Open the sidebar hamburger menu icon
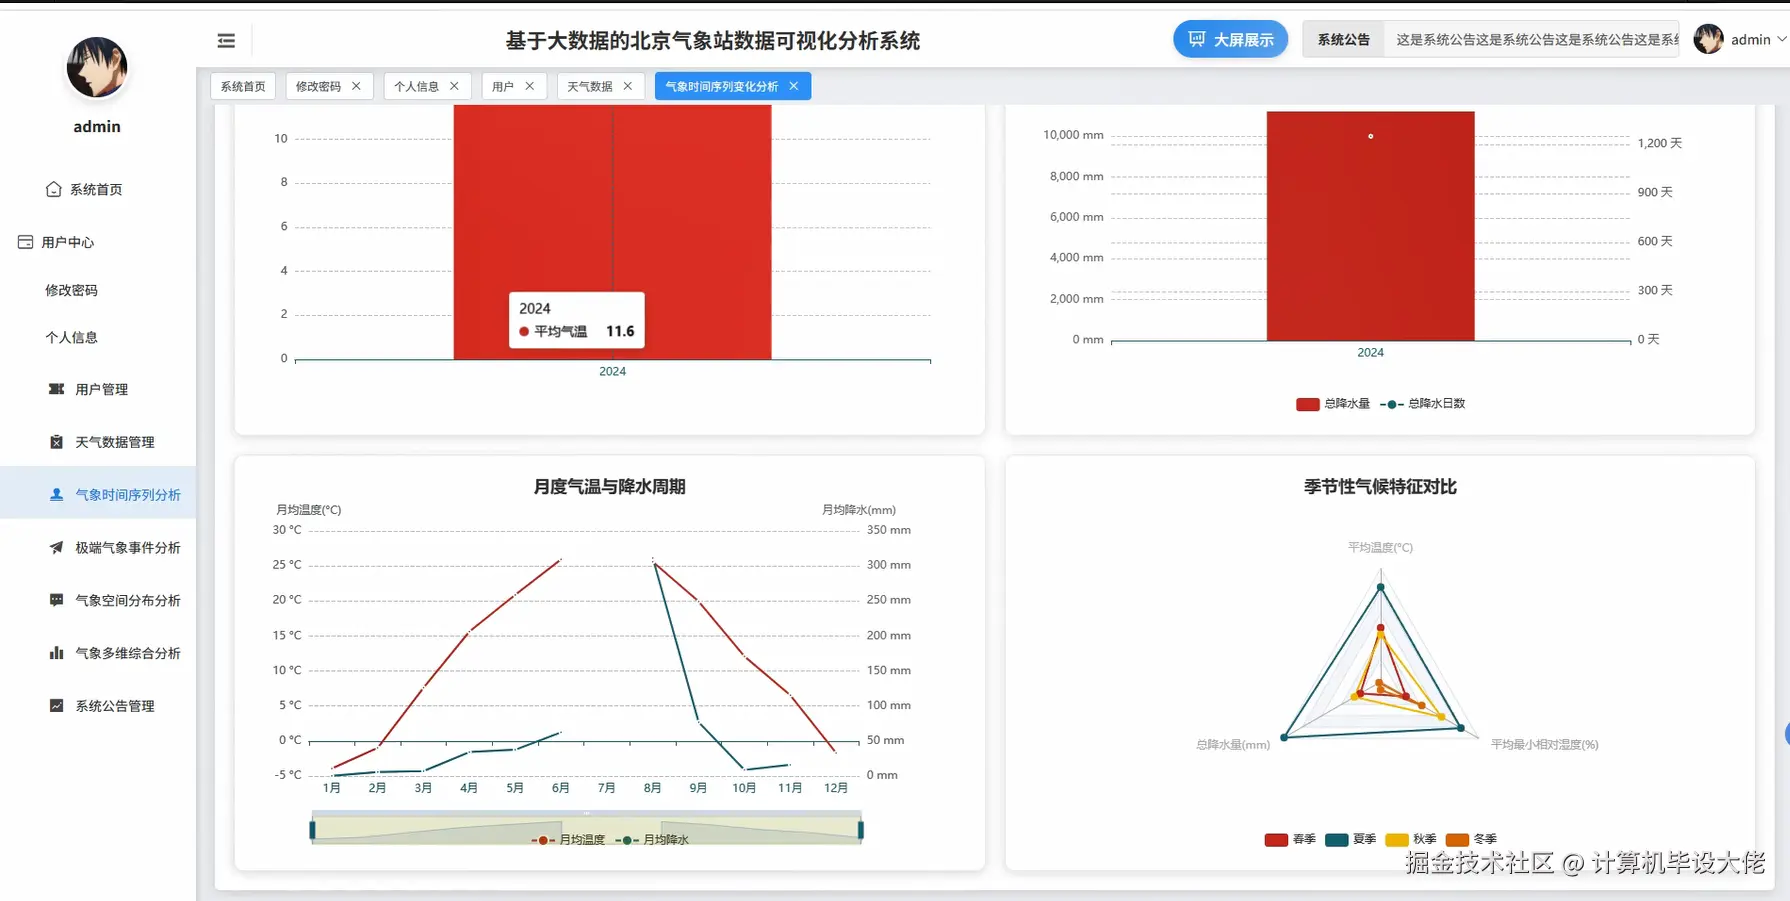This screenshot has height=901, width=1790. coord(225,40)
